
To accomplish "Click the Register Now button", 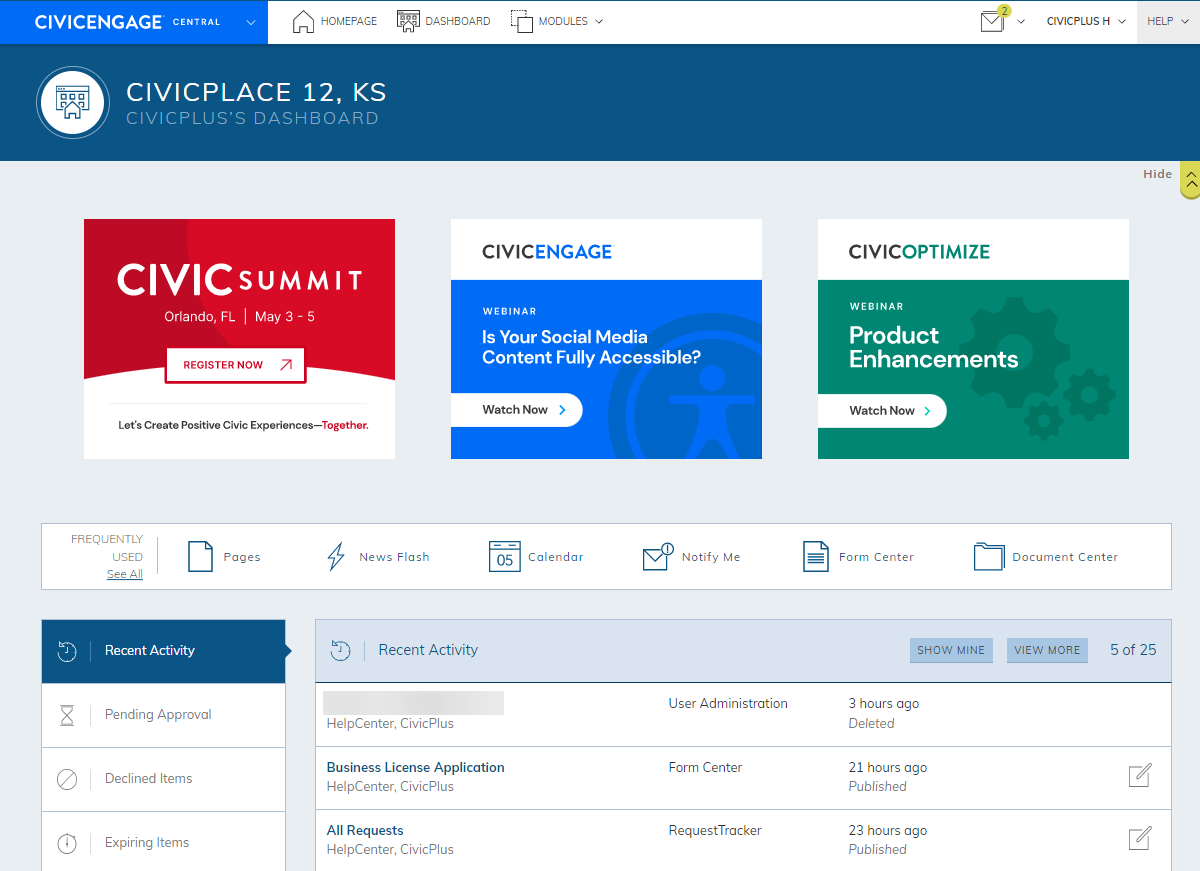I will pos(236,365).
